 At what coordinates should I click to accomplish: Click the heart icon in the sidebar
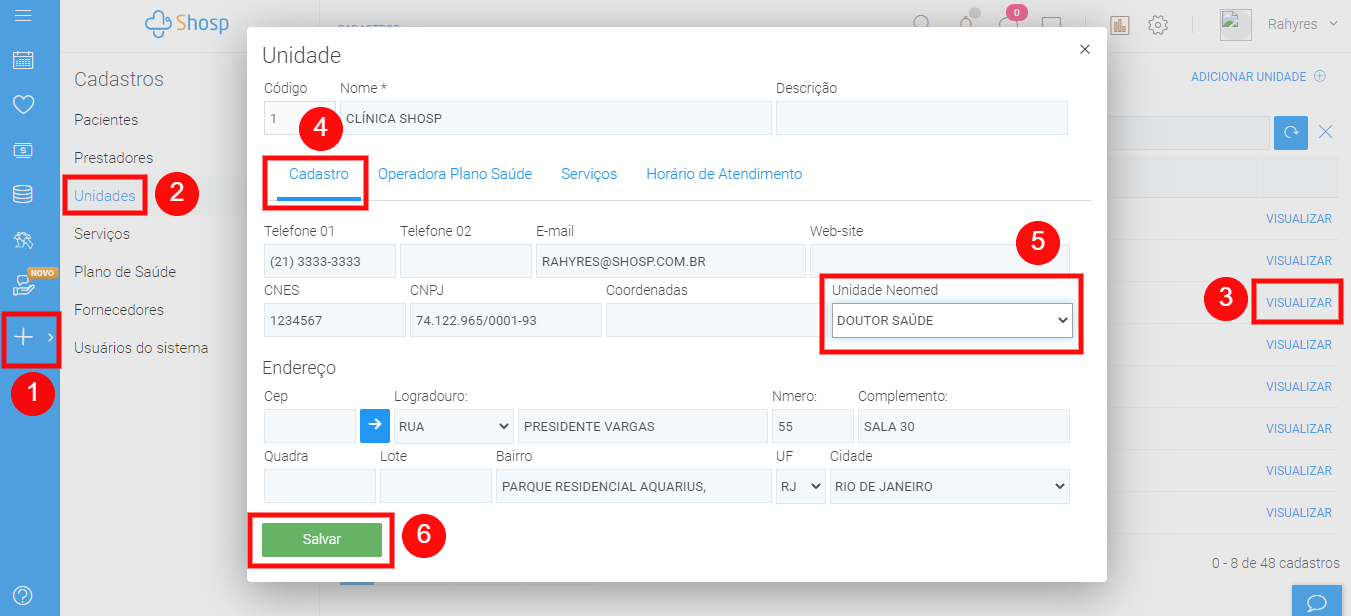(x=23, y=104)
